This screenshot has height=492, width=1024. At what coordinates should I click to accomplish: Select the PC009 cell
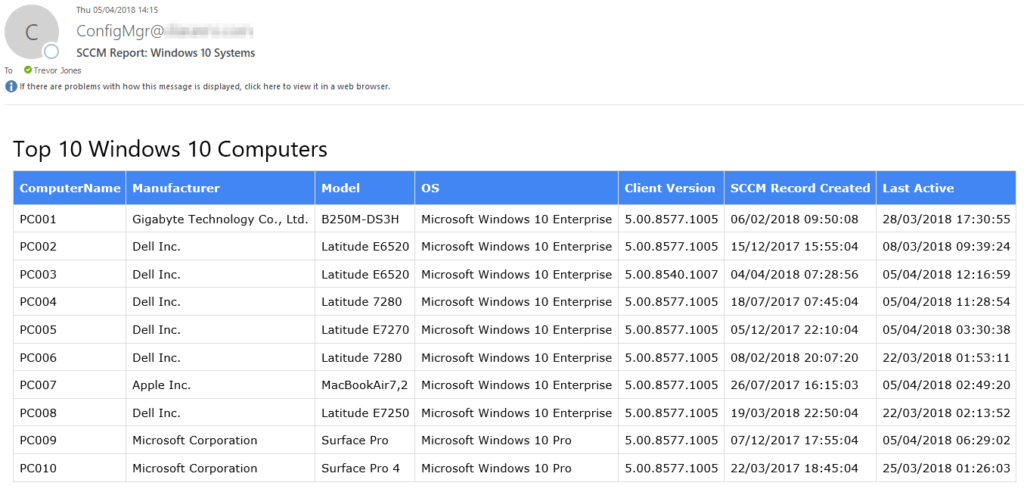(x=70, y=440)
